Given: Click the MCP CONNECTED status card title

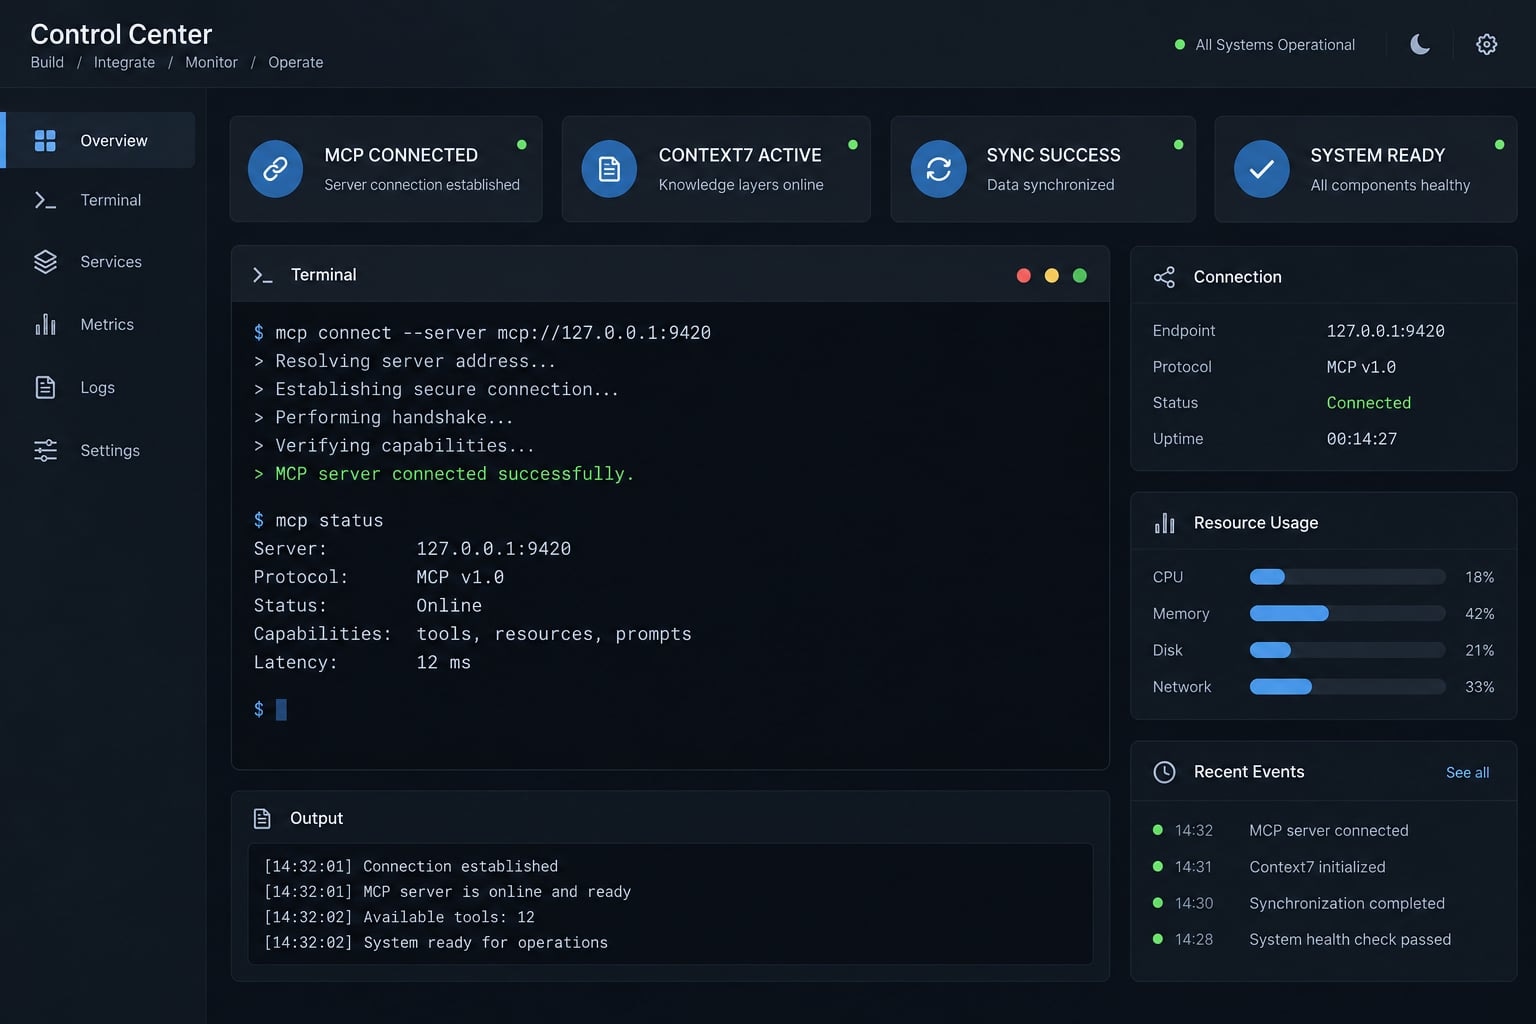Looking at the screenshot, I should tap(401, 155).
